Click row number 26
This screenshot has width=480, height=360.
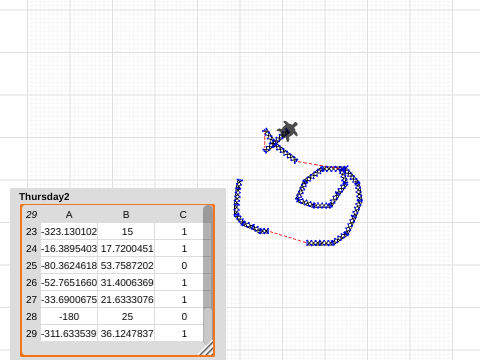tap(31, 283)
